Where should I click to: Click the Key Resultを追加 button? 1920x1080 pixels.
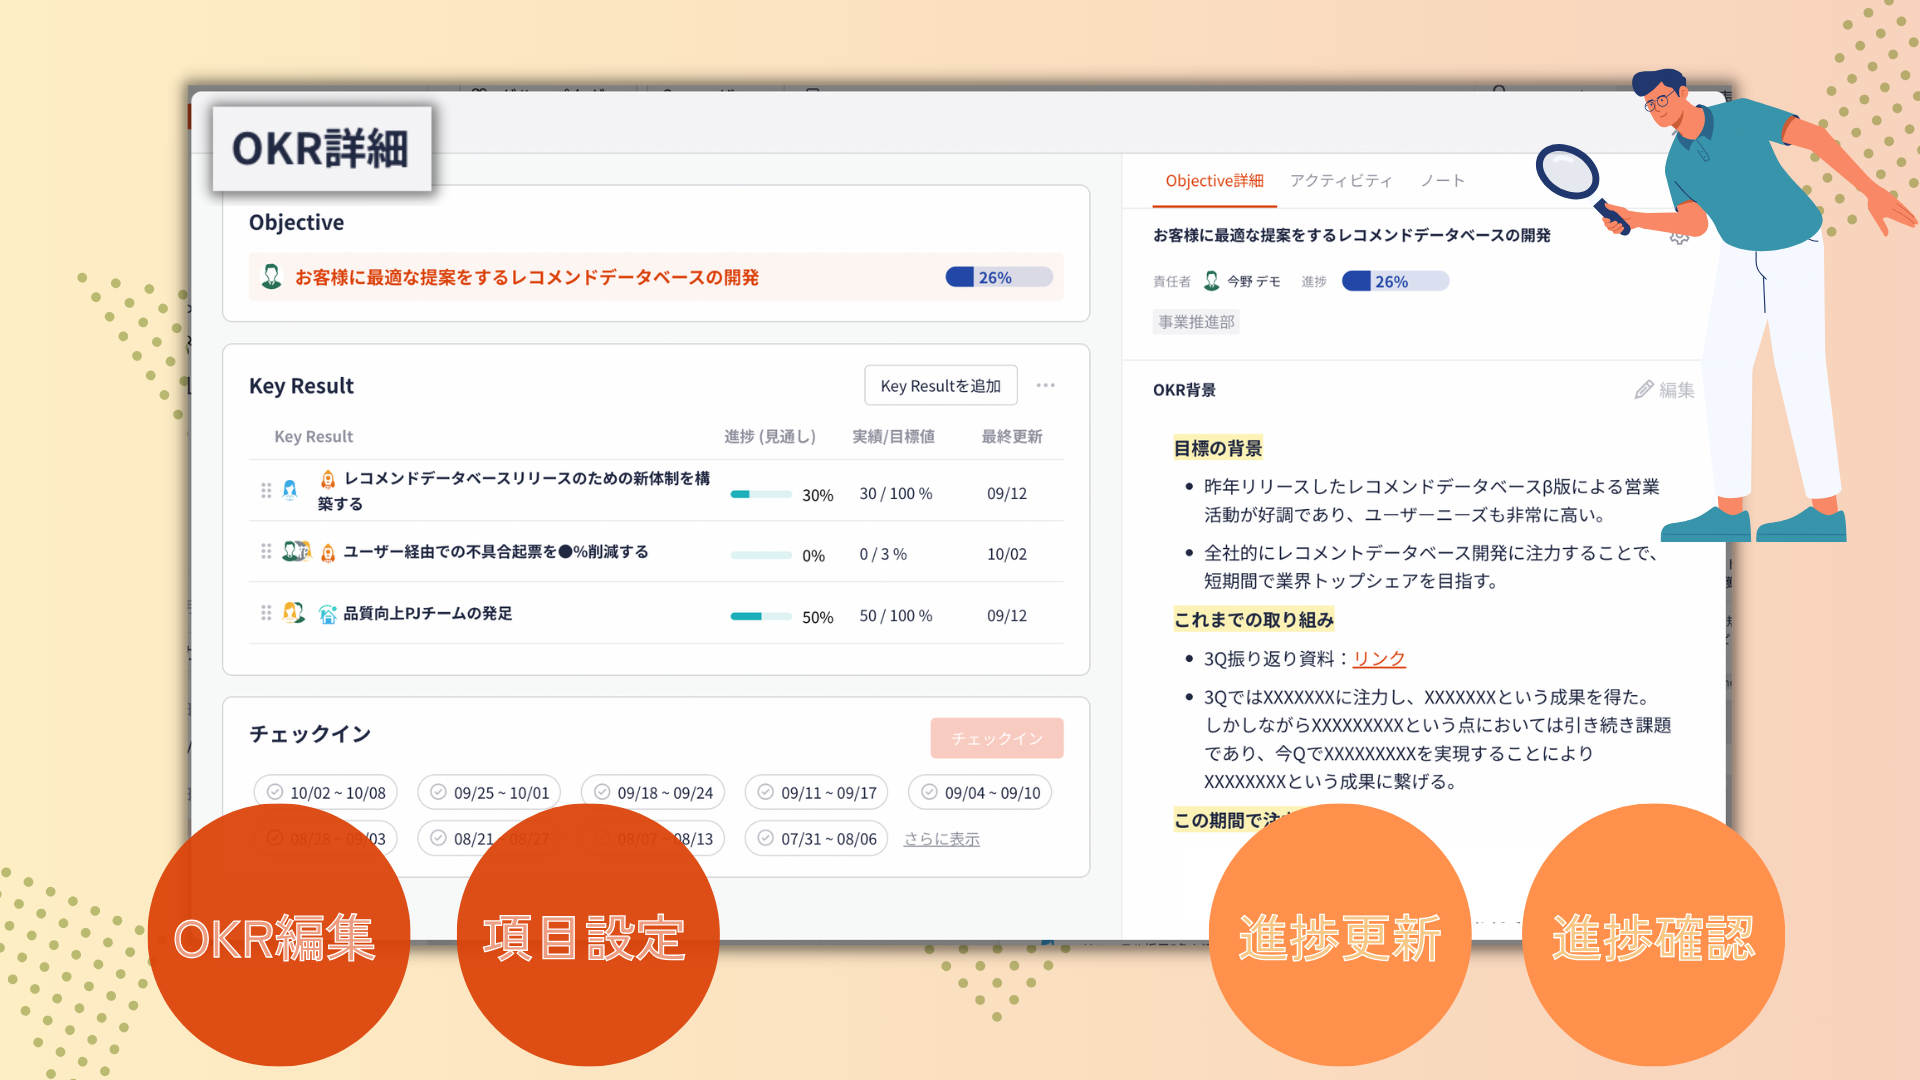click(941, 386)
